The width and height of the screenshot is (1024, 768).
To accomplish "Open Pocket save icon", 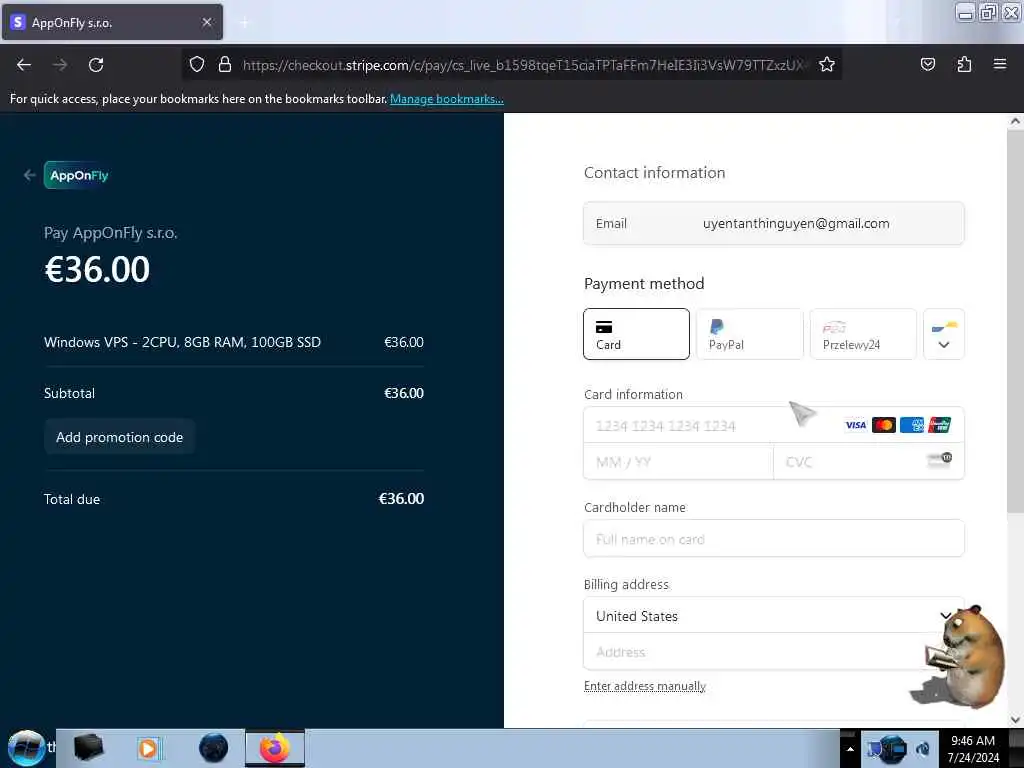I will tap(928, 65).
